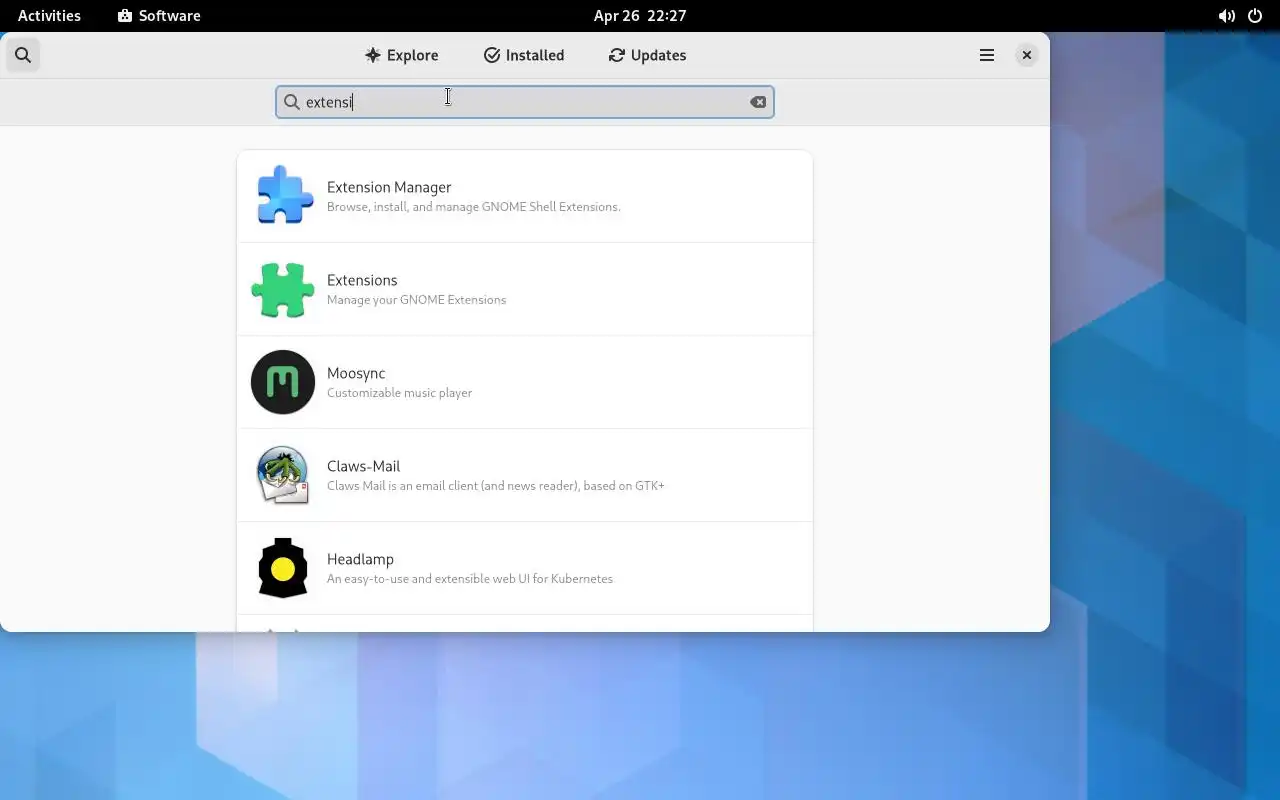The image size is (1280, 800).
Task: Select the Claws-Mail result title
Action: coord(363,466)
